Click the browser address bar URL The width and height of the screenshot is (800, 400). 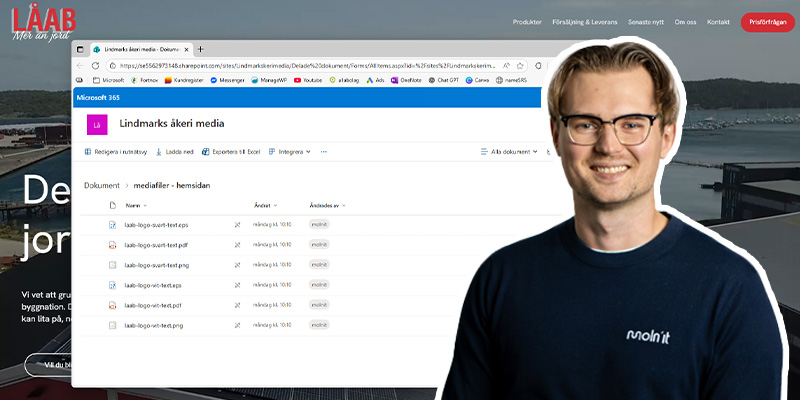click(x=308, y=66)
